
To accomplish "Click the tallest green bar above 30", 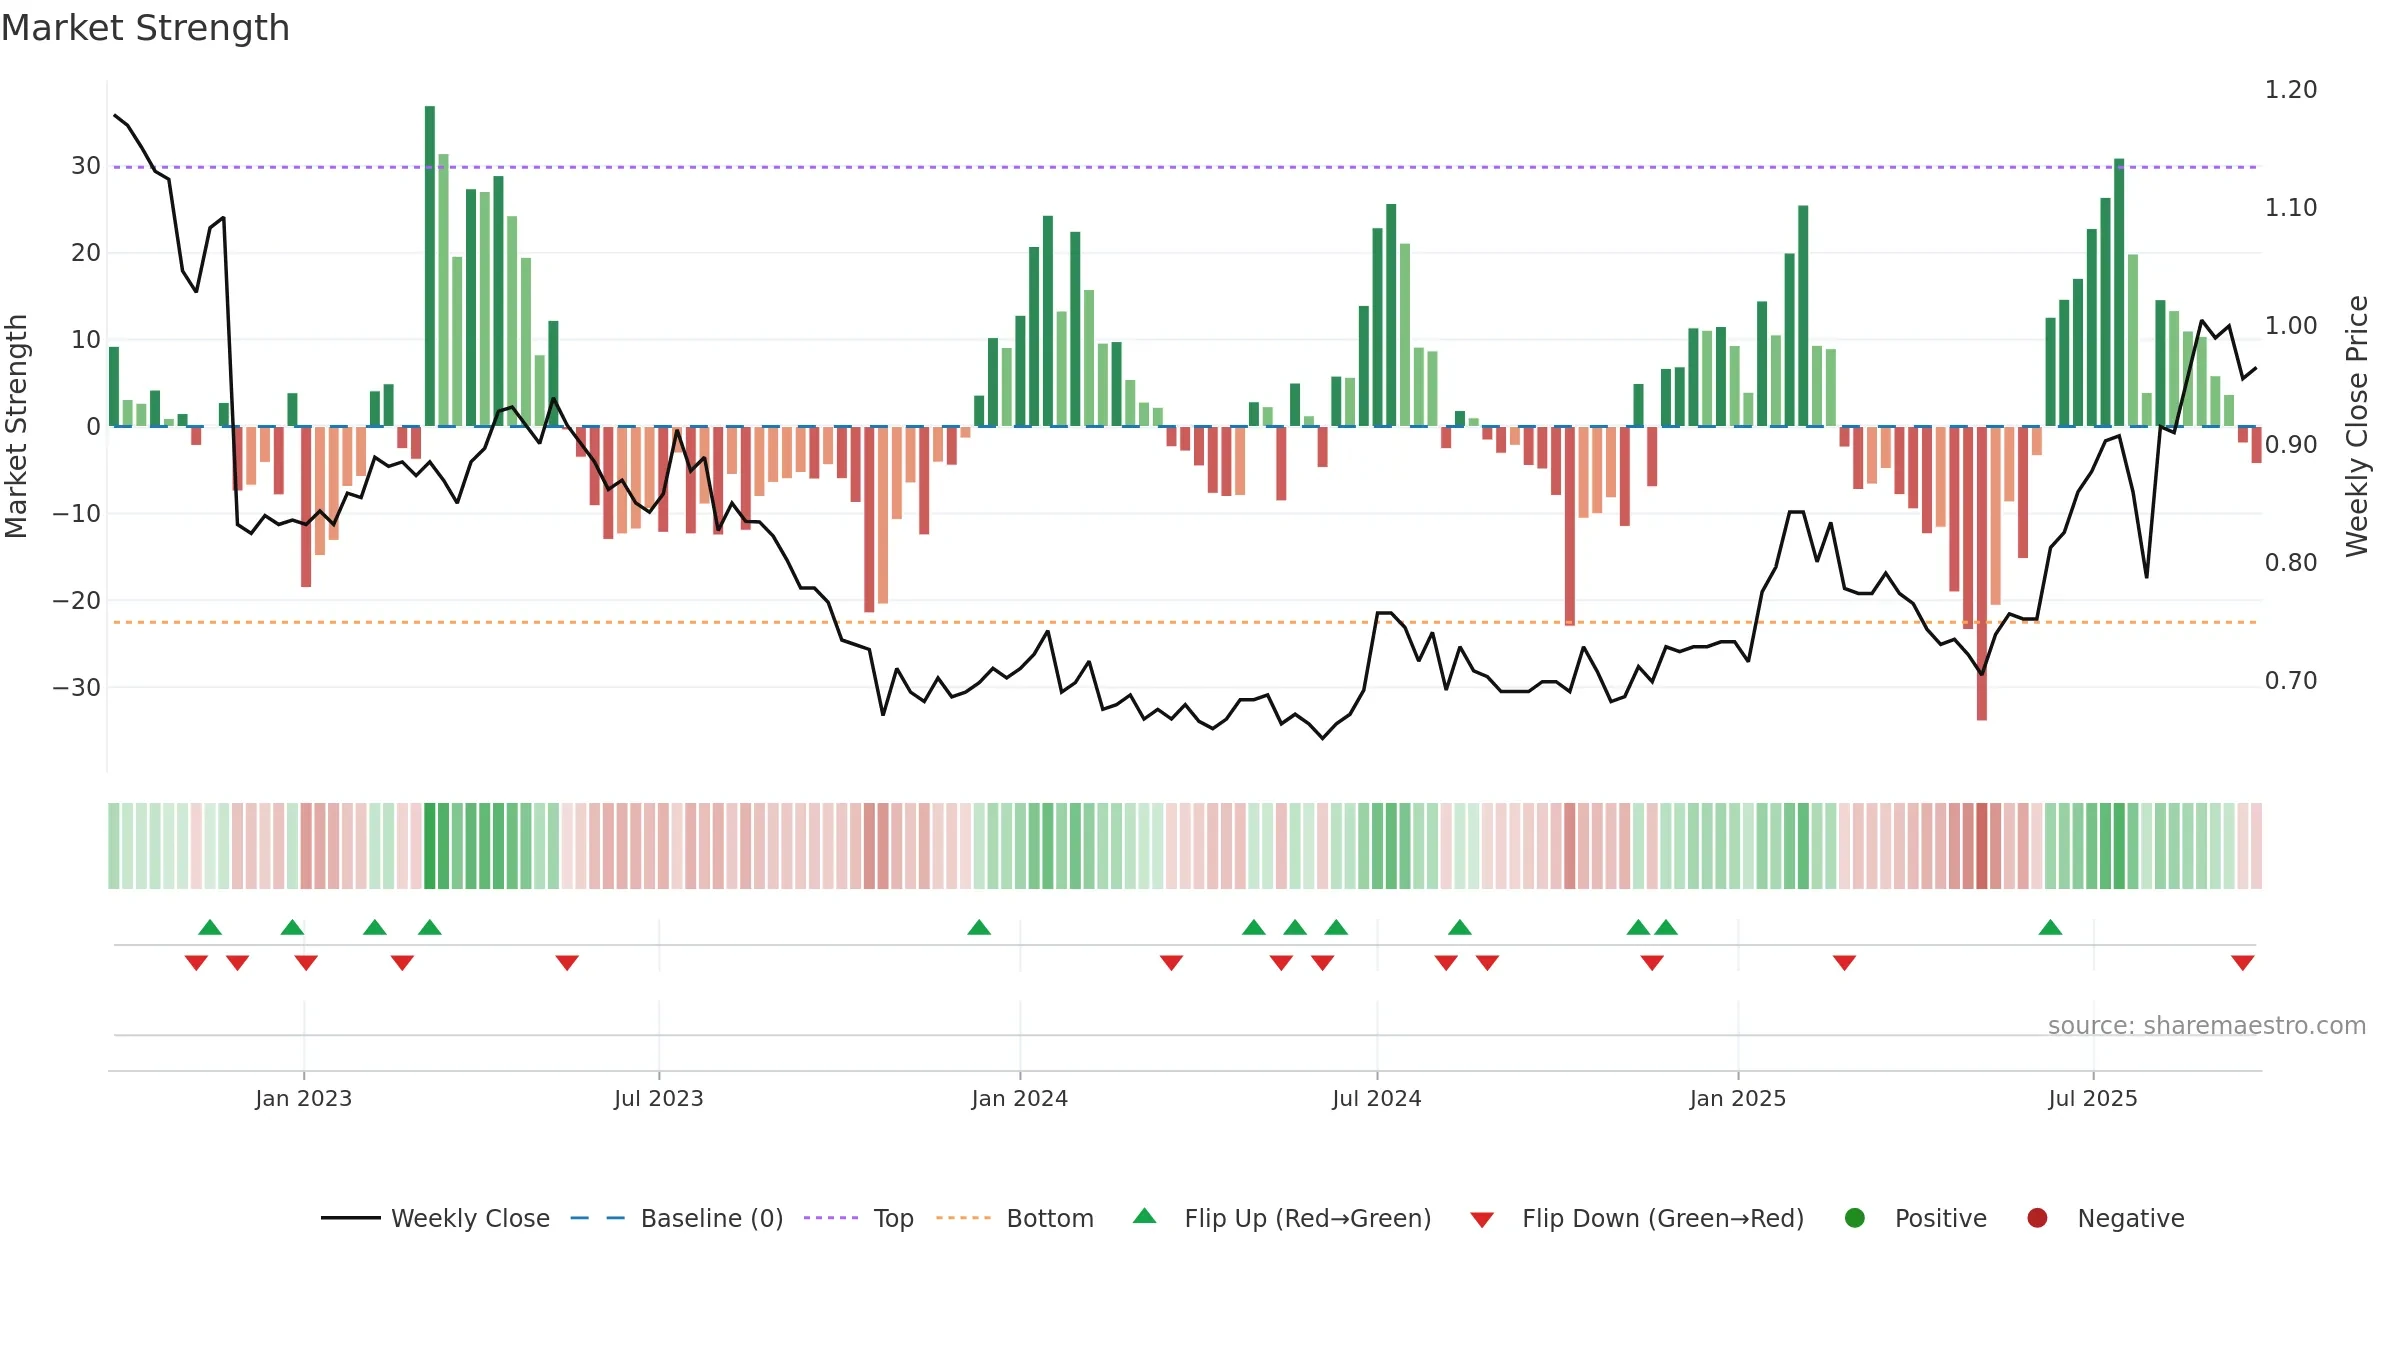I will tap(430, 266).
